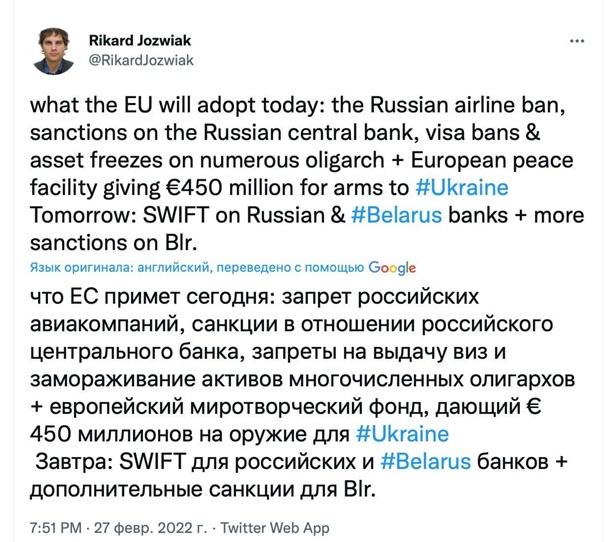610x542 pixels.
Task: Open #Ukraine hashtag in the Russian translation
Action: [402, 434]
